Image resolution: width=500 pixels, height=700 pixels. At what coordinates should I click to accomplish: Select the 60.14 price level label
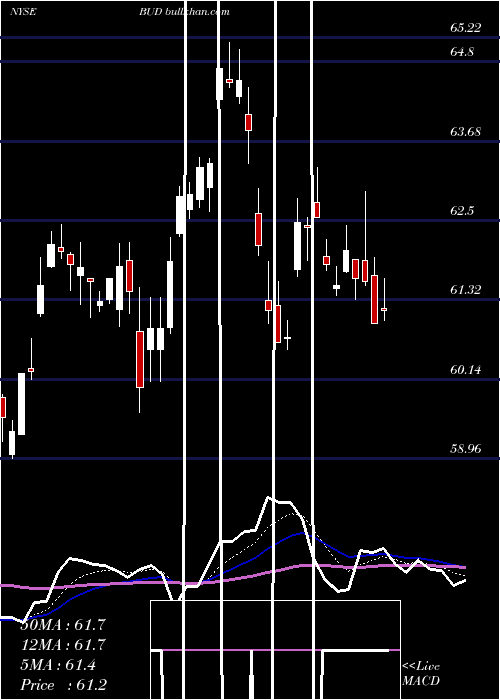click(x=465, y=370)
